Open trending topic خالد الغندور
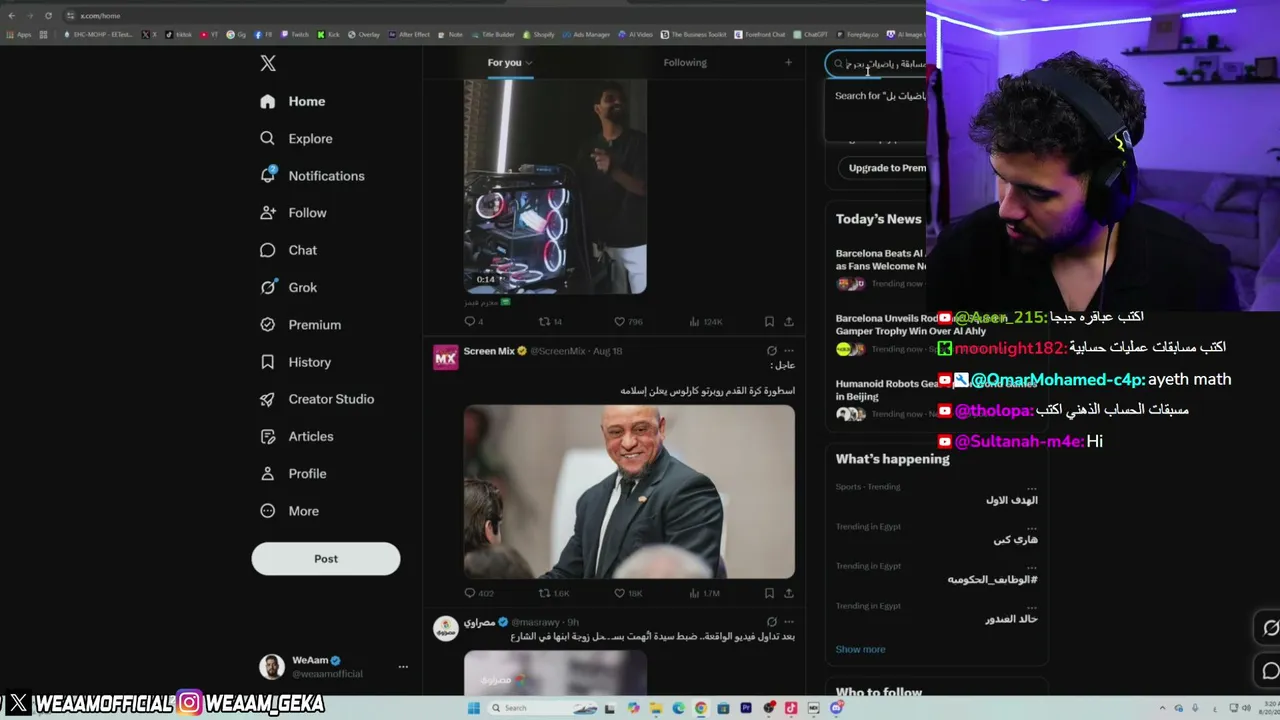1280x720 pixels. [x=1011, y=619]
